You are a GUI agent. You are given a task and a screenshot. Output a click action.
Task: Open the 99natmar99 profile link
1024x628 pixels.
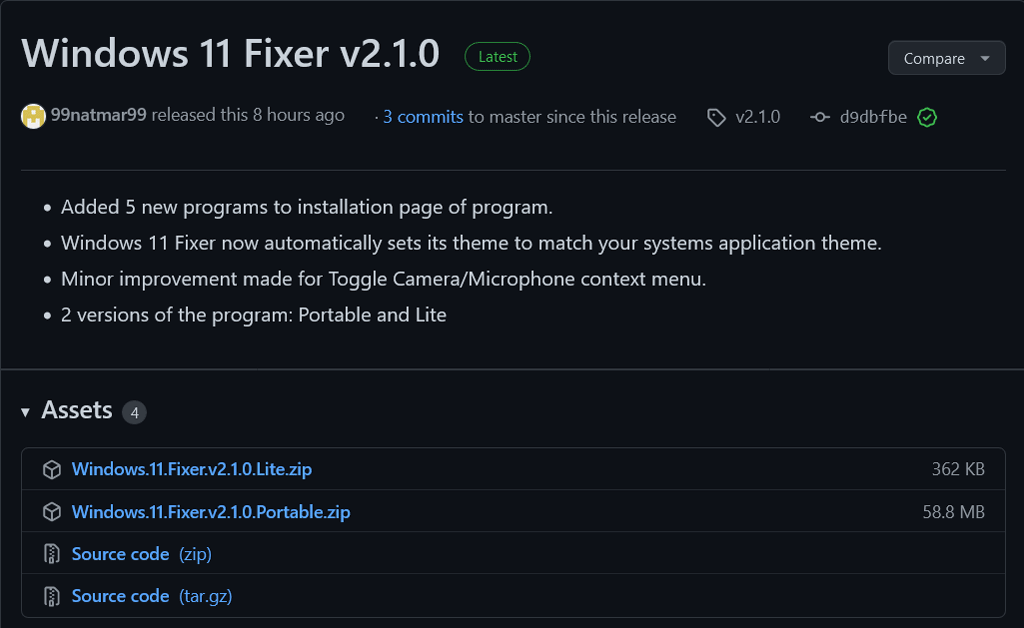point(99,116)
